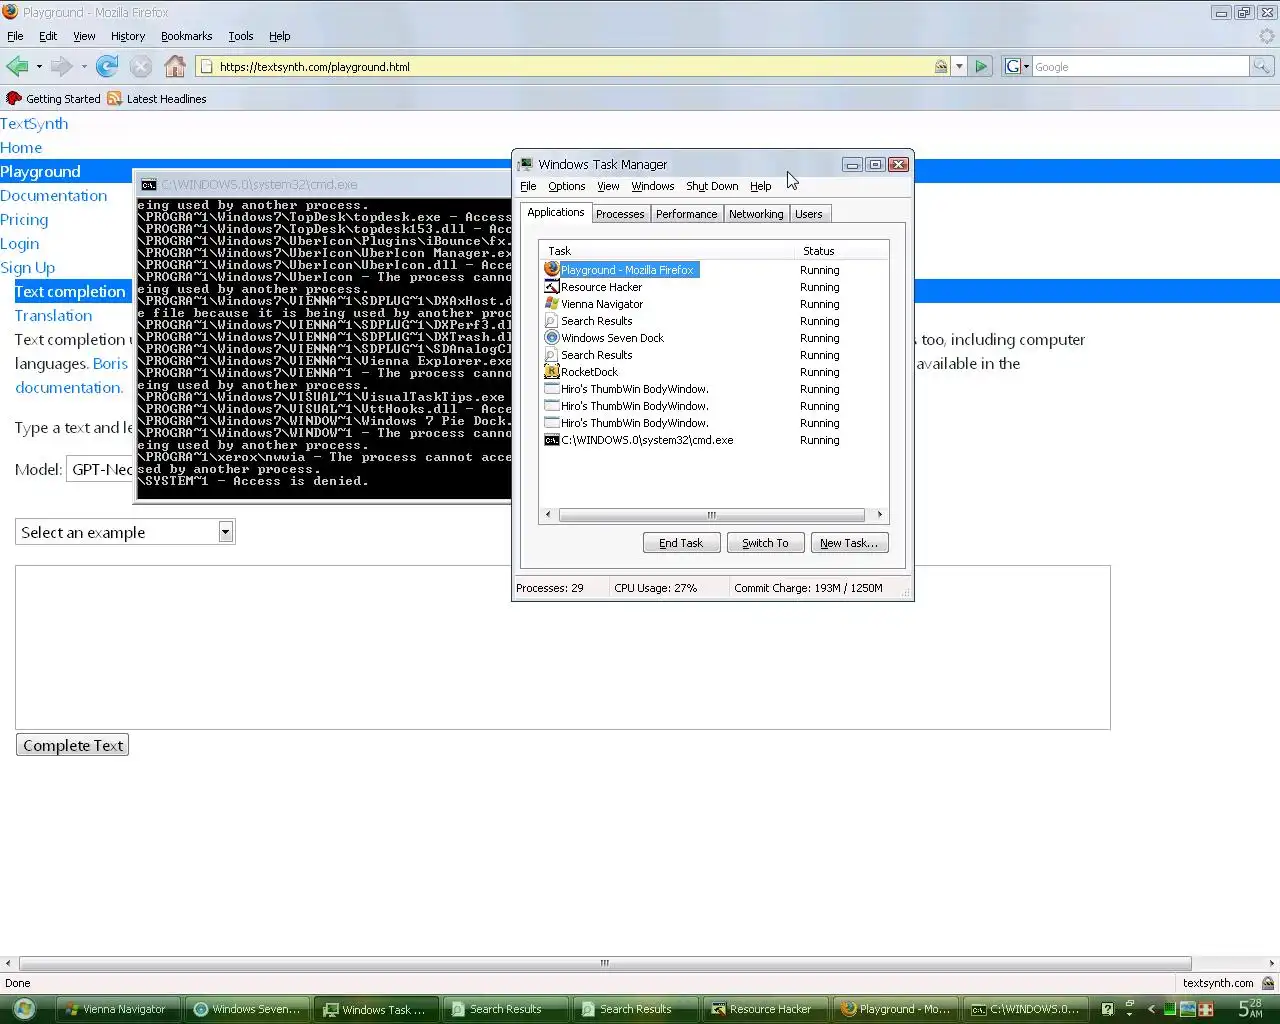Switch to the Users tab
This screenshot has height=1024, width=1280.
pos(809,214)
